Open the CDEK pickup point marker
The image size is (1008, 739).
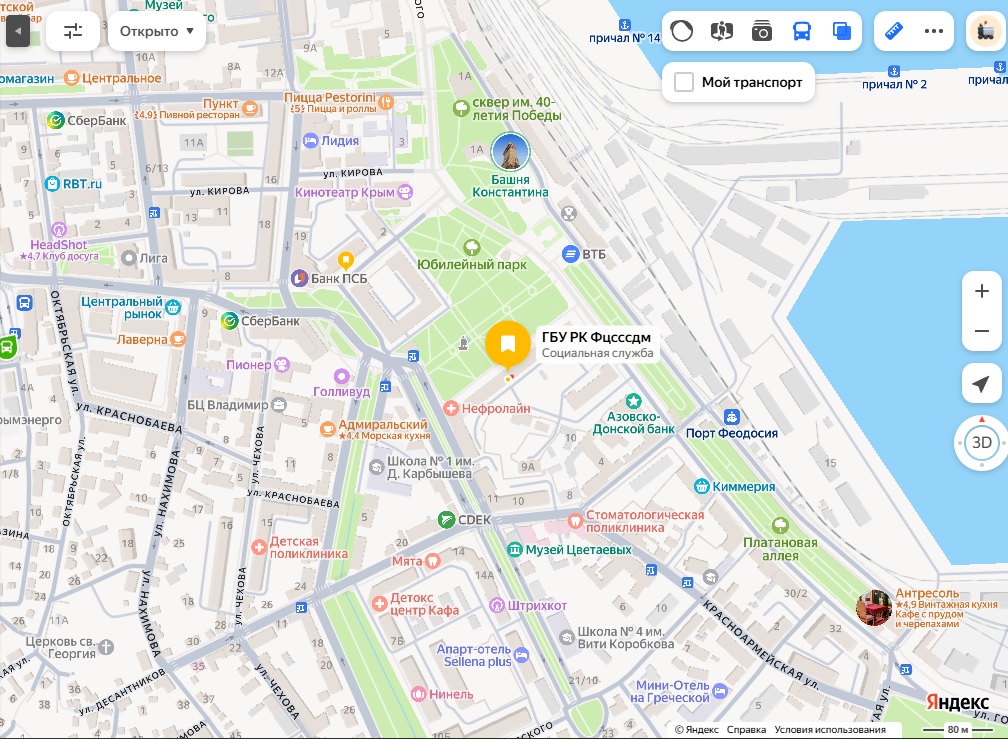point(447,519)
